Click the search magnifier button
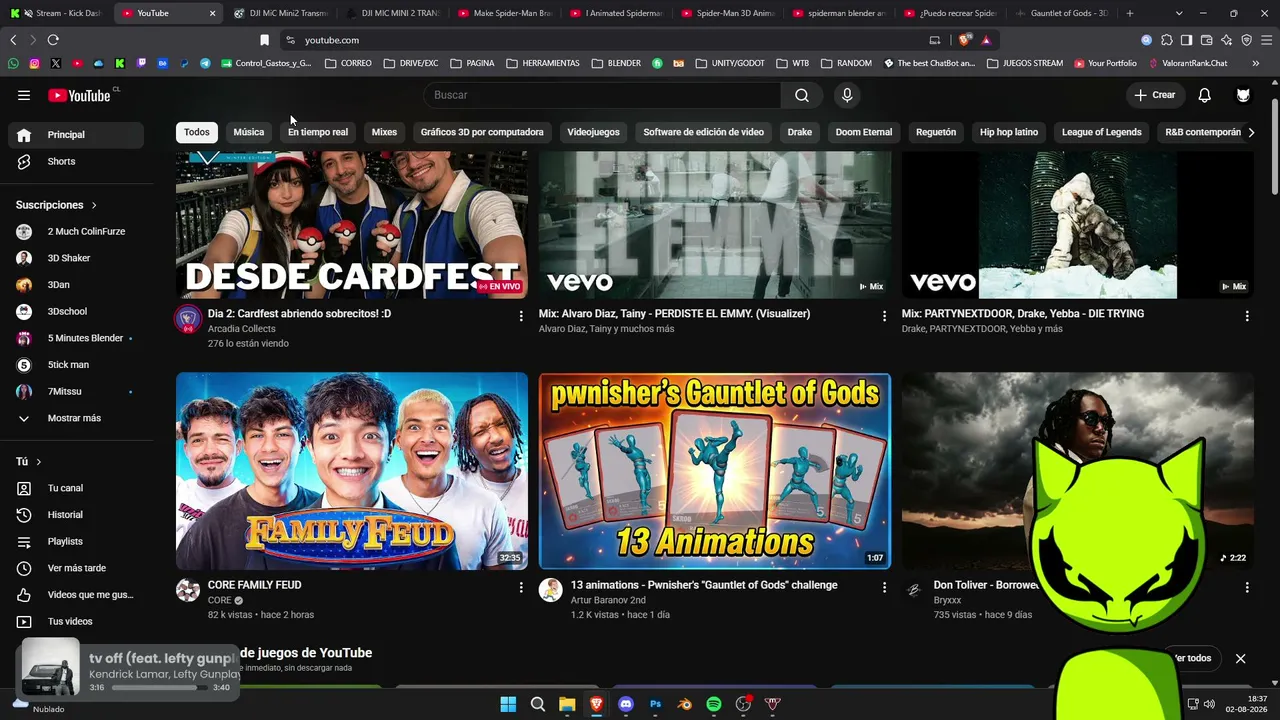Image resolution: width=1280 pixels, height=720 pixels. 802,95
